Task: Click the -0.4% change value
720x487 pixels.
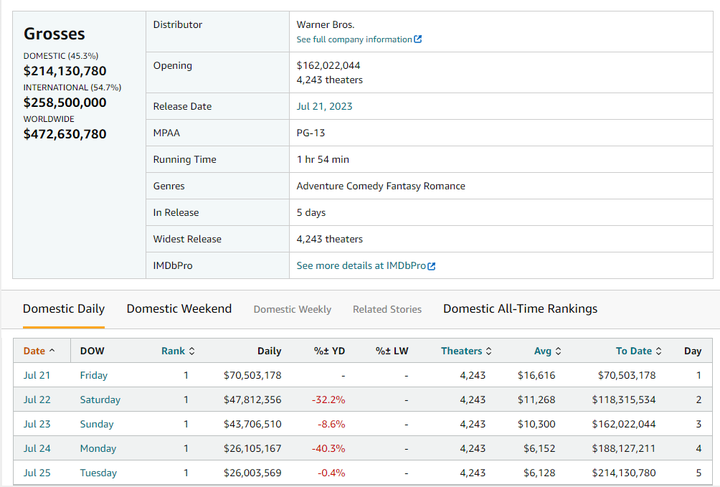Action: [x=331, y=473]
